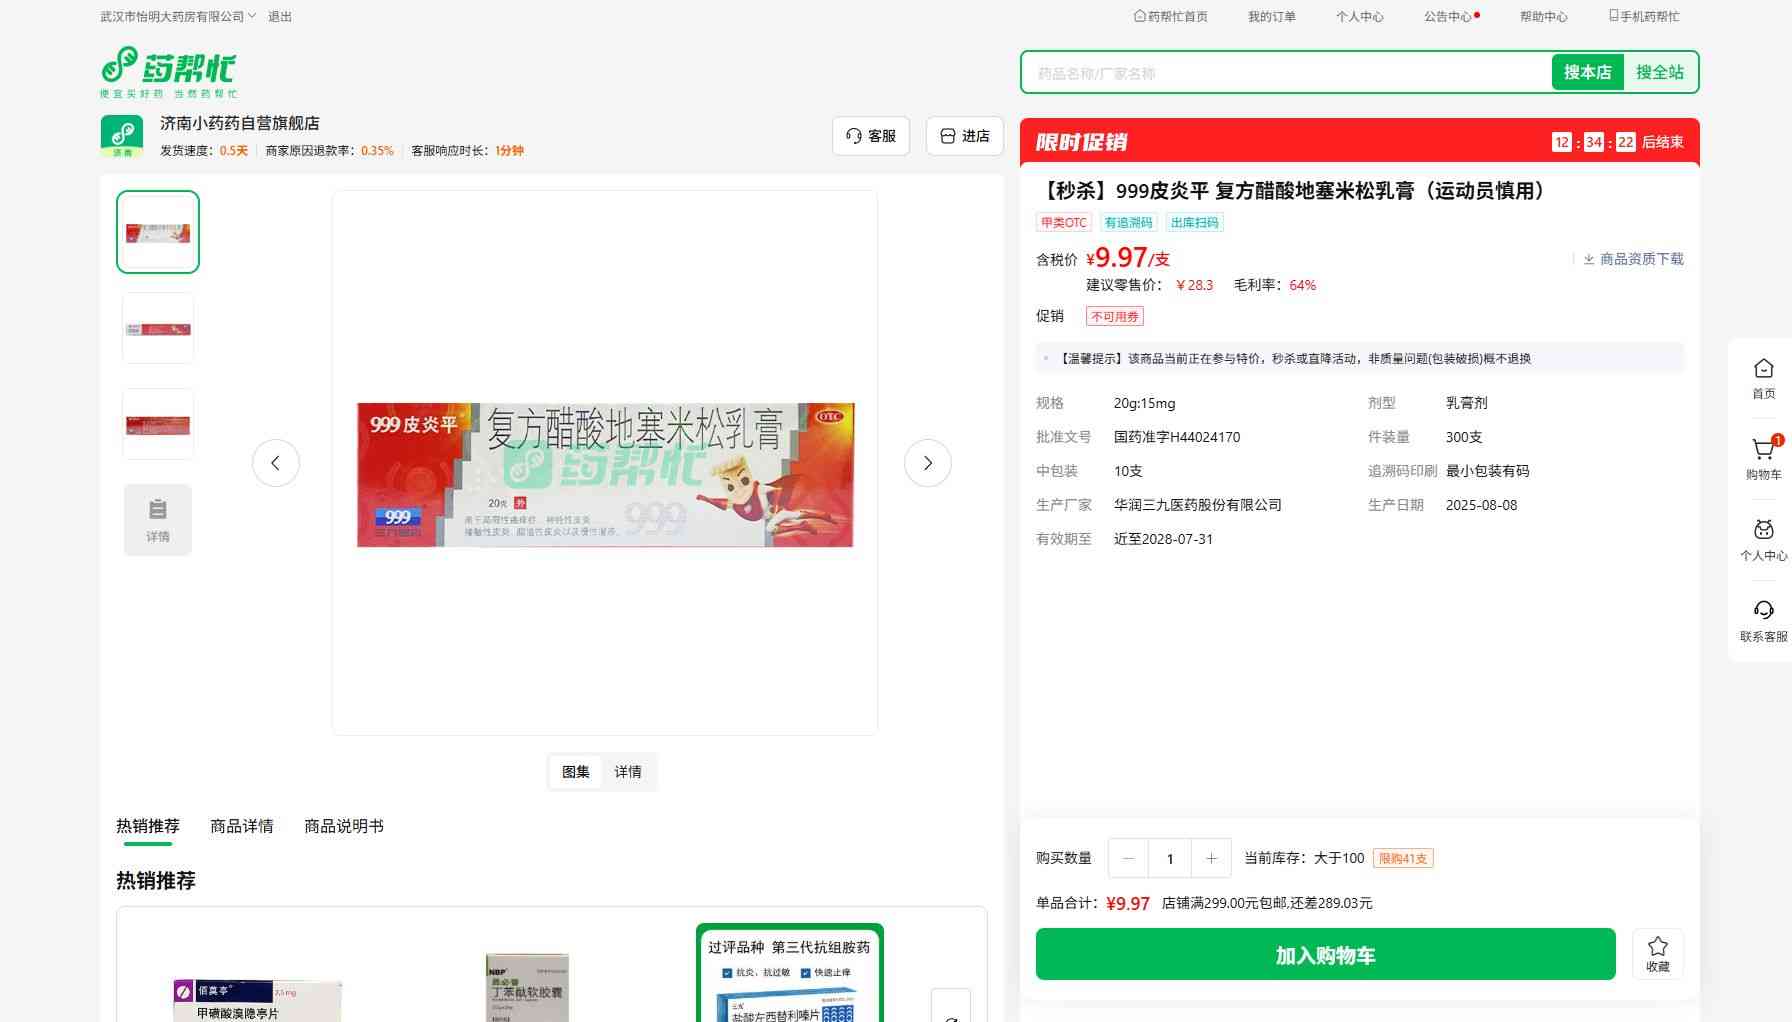Click the contact customer service headset icon
This screenshot has width=1792, height=1022.
(x=1763, y=611)
